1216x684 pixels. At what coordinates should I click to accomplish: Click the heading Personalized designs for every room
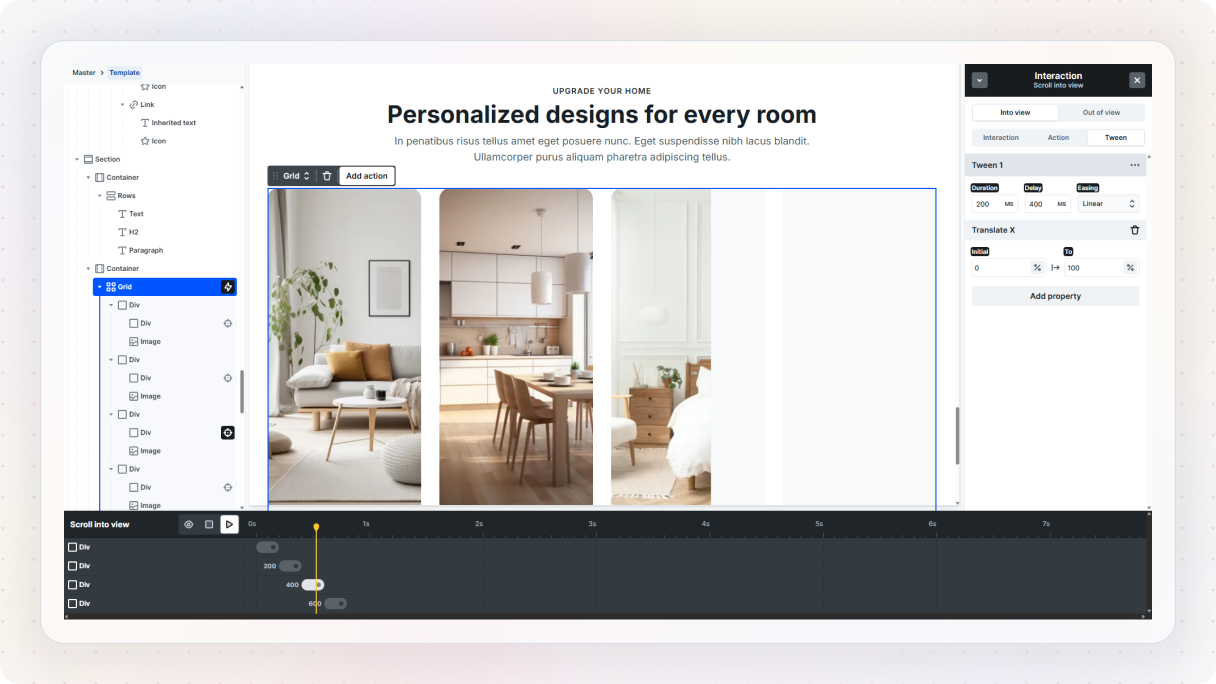[602, 114]
